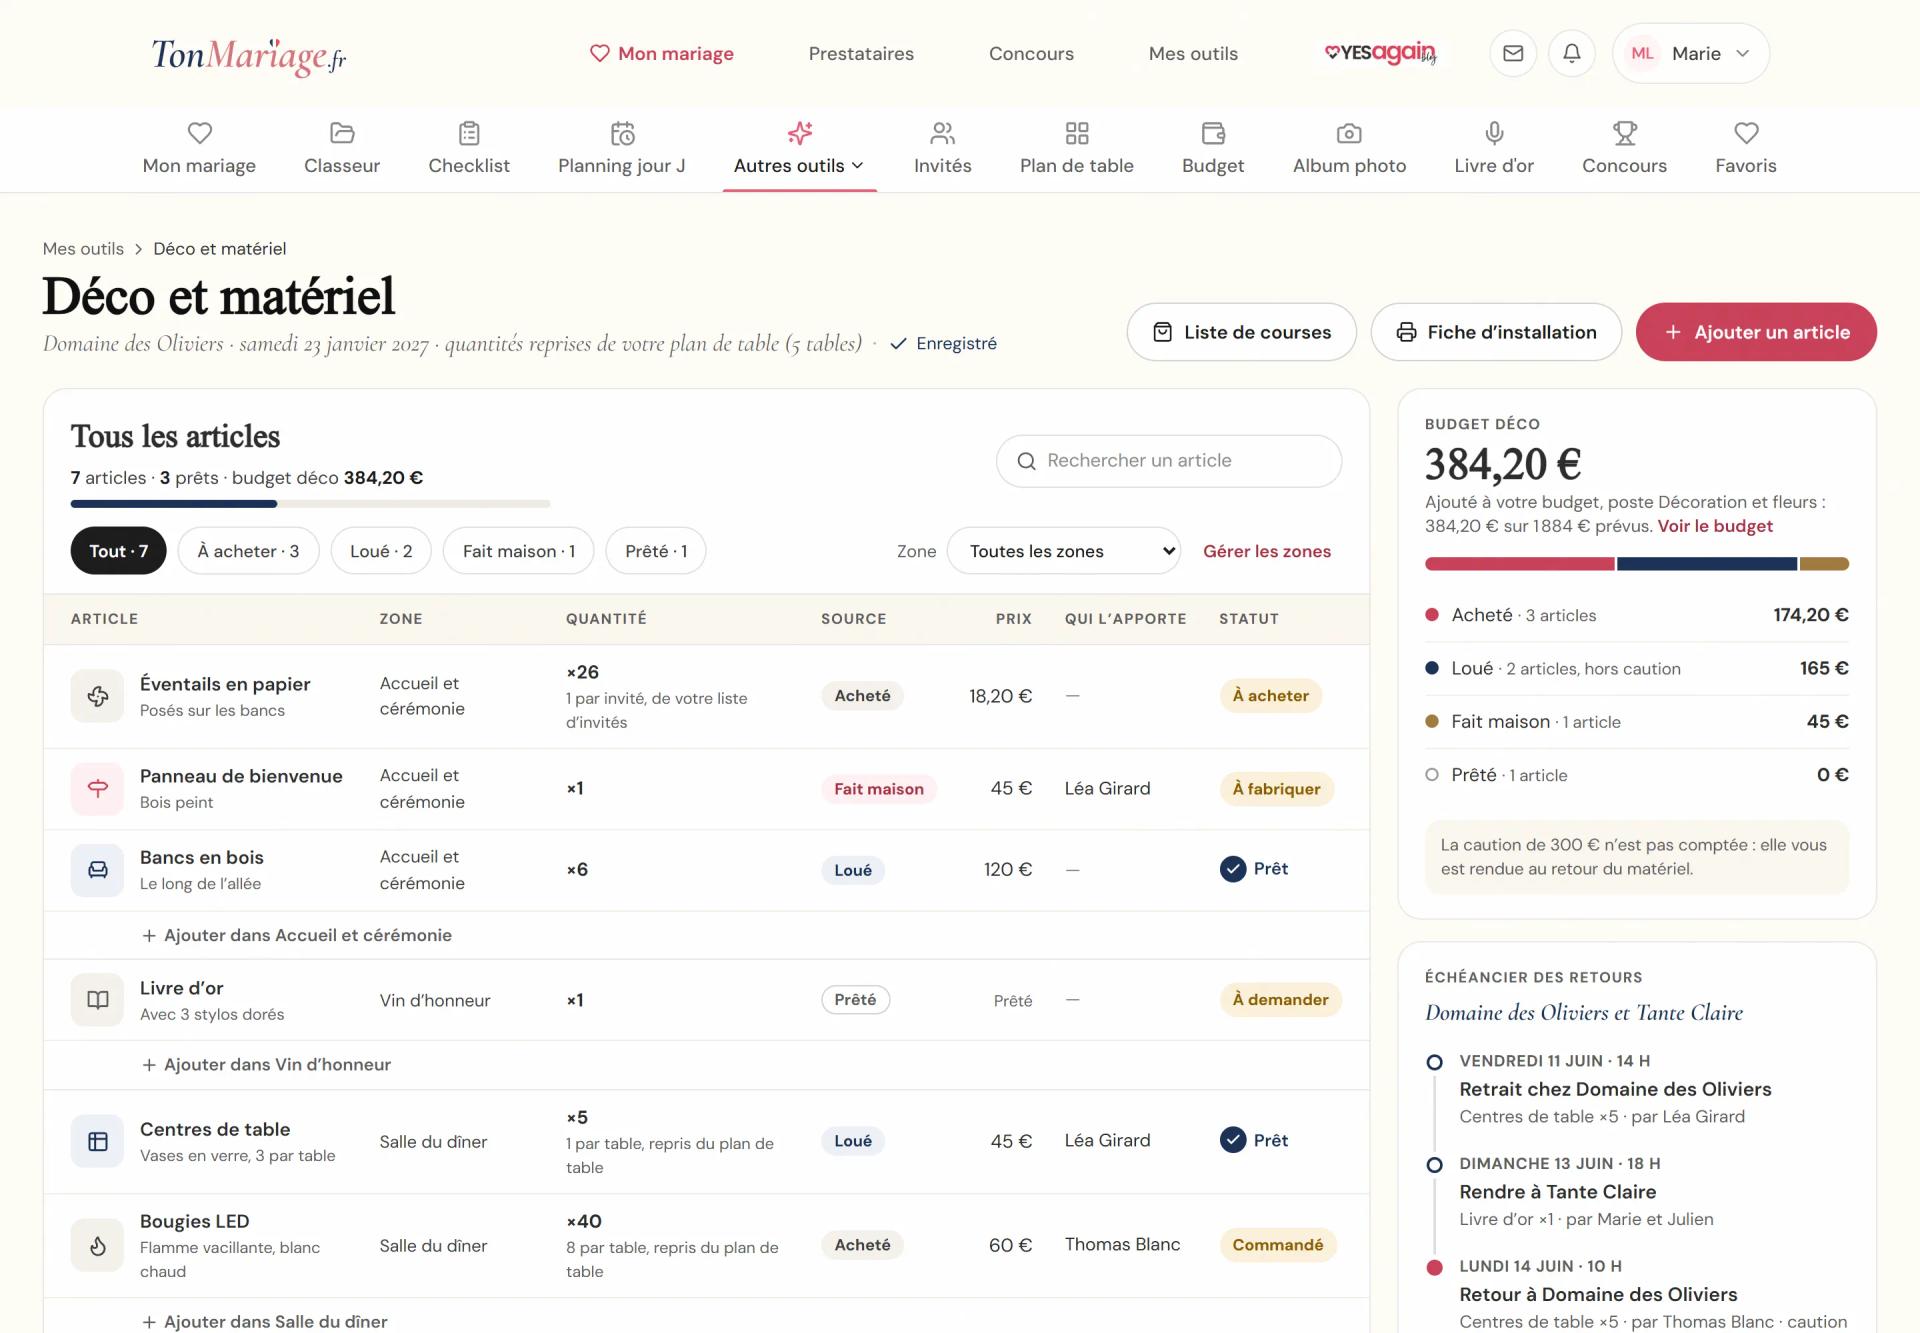Open the Commandé status badge
The image size is (1920, 1333).
[1277, 1245]
